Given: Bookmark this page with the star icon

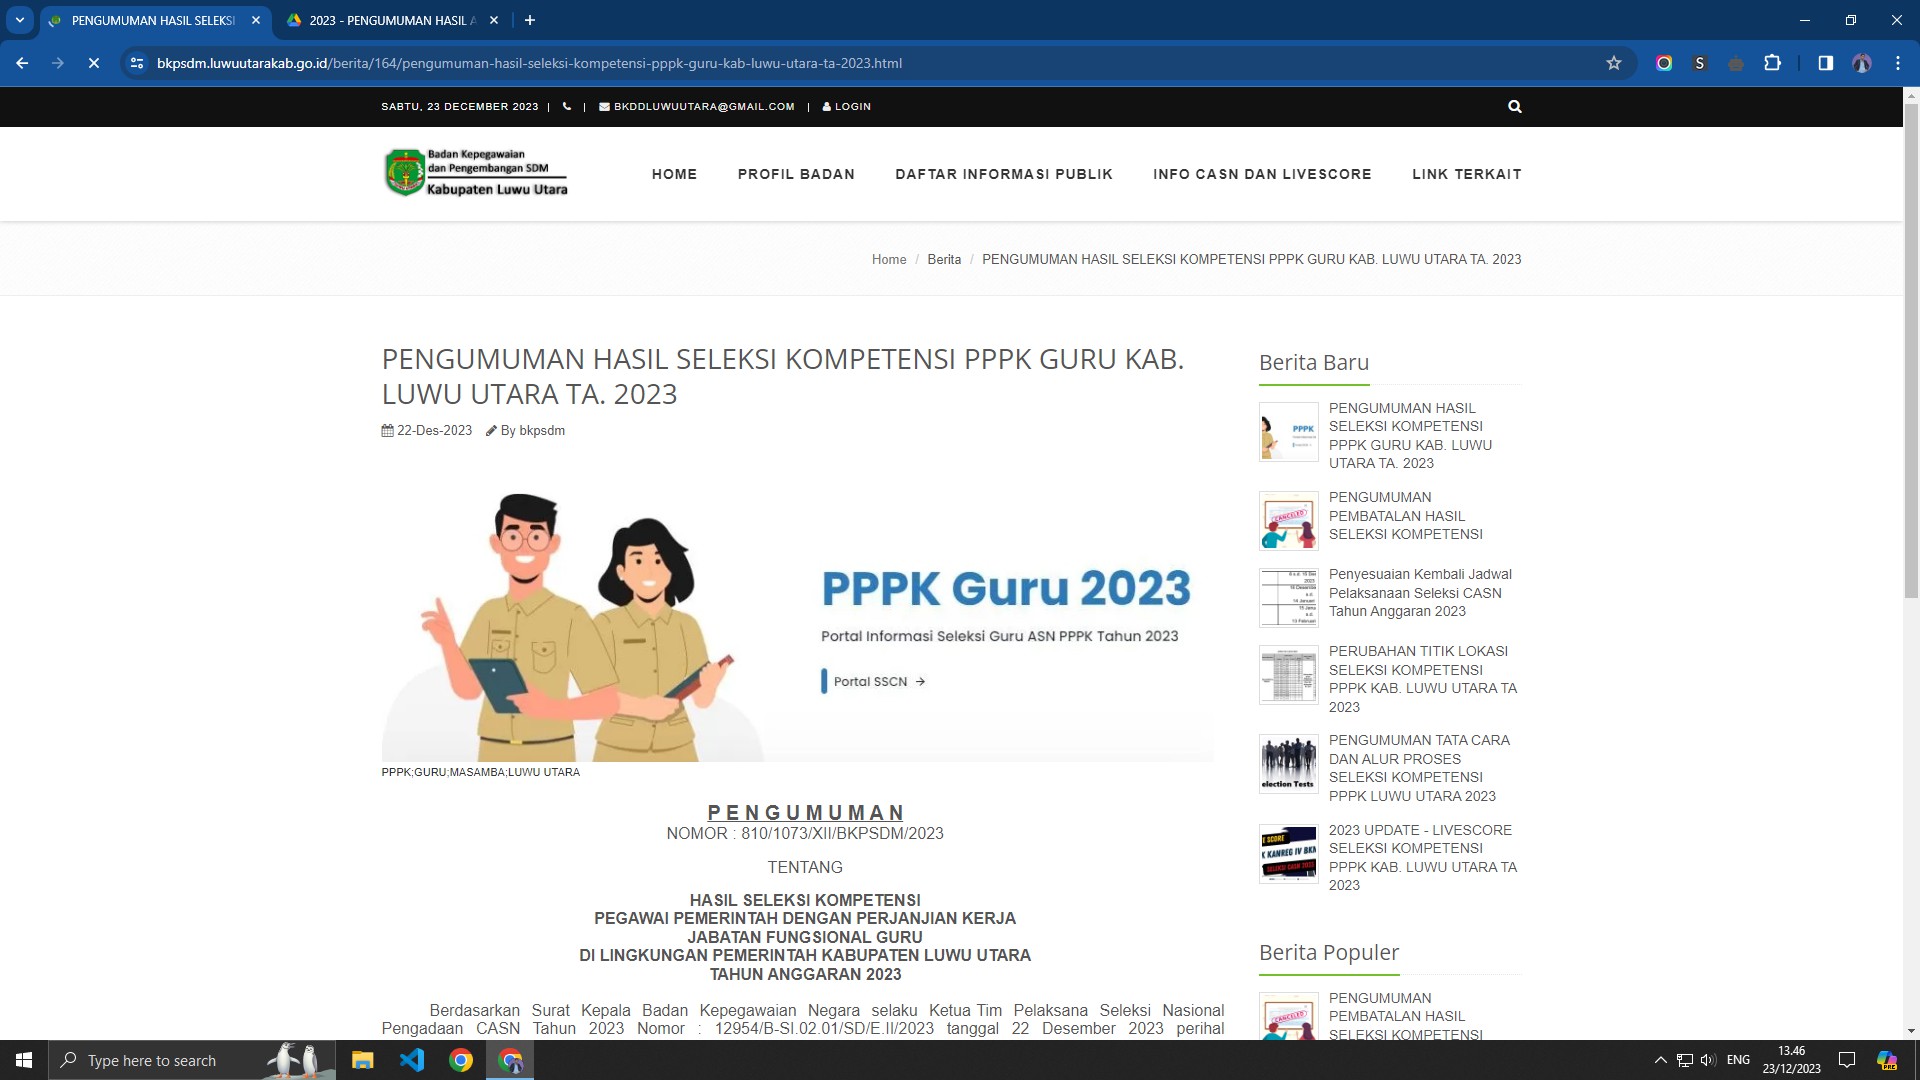Looking at the screenshot, I should pyautogui.click(x=1614, y=63).
